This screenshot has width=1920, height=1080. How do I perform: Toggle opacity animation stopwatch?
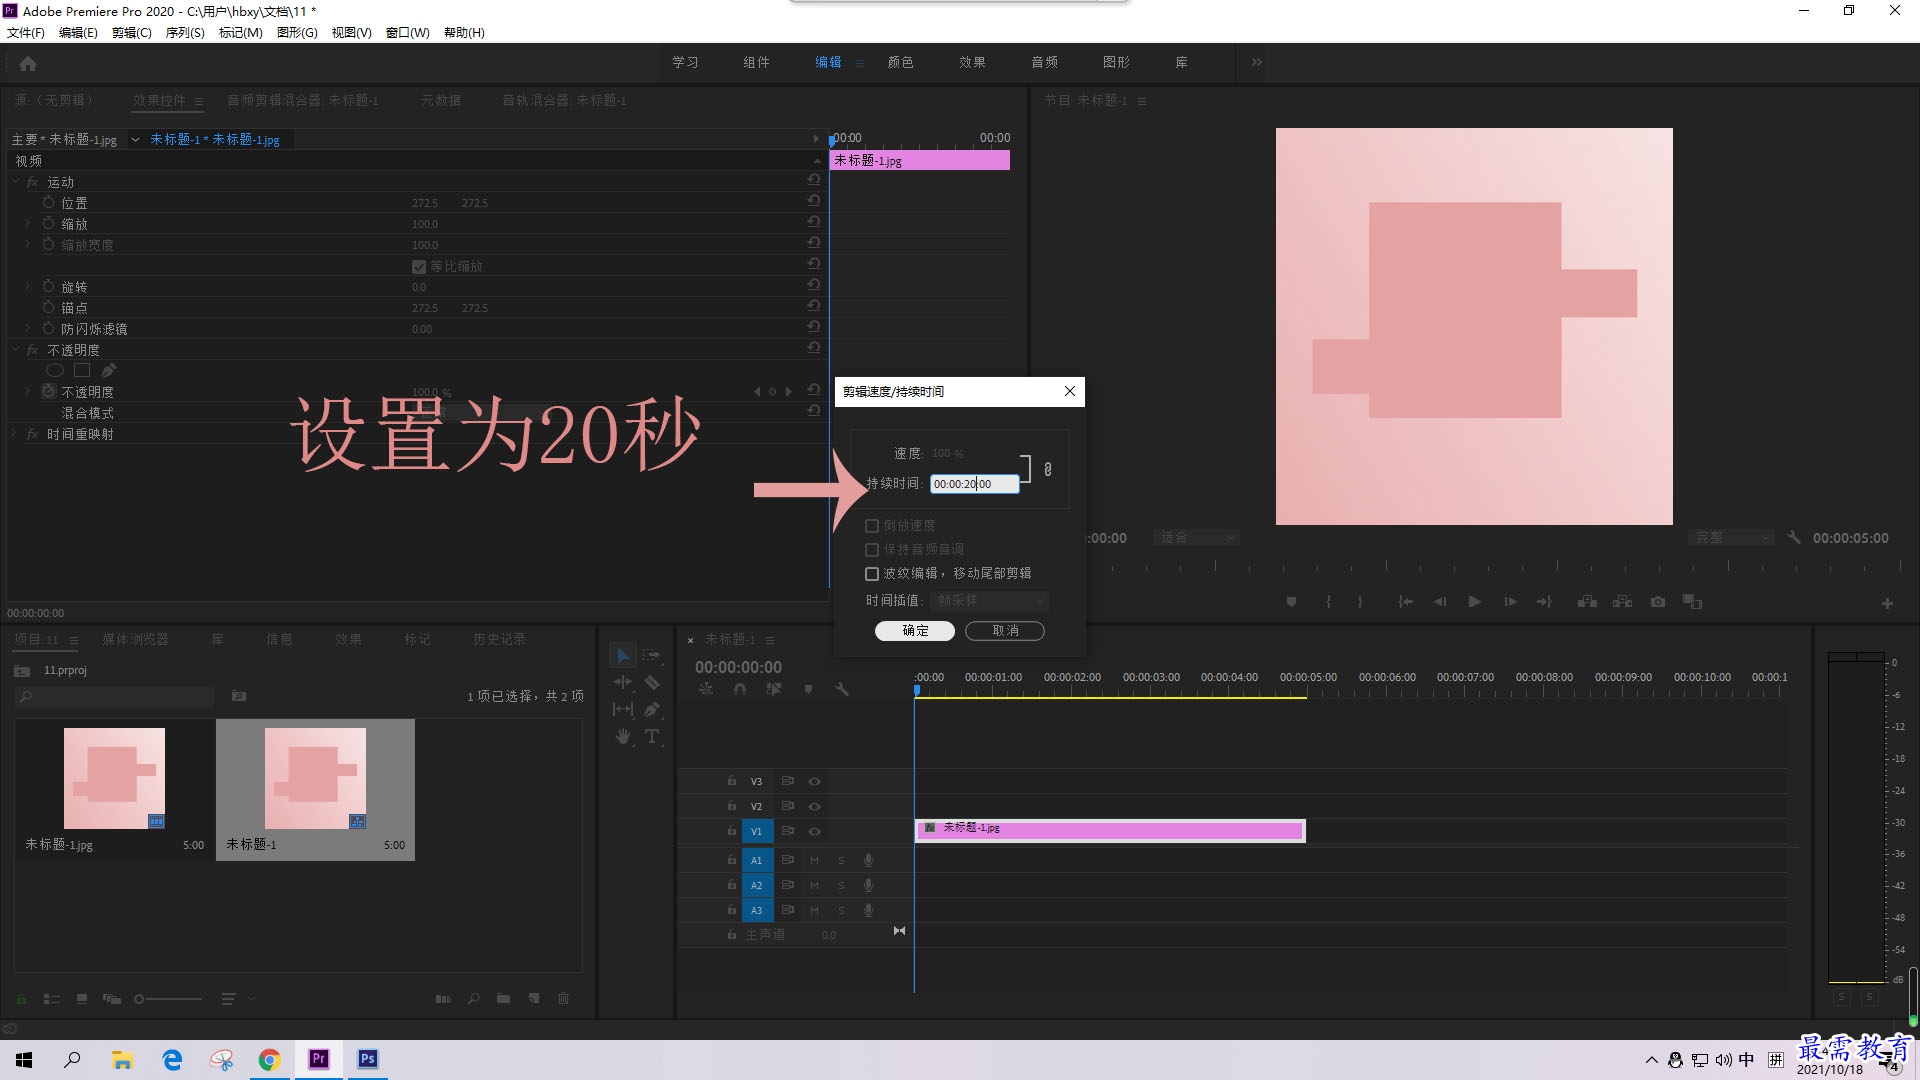48,391
